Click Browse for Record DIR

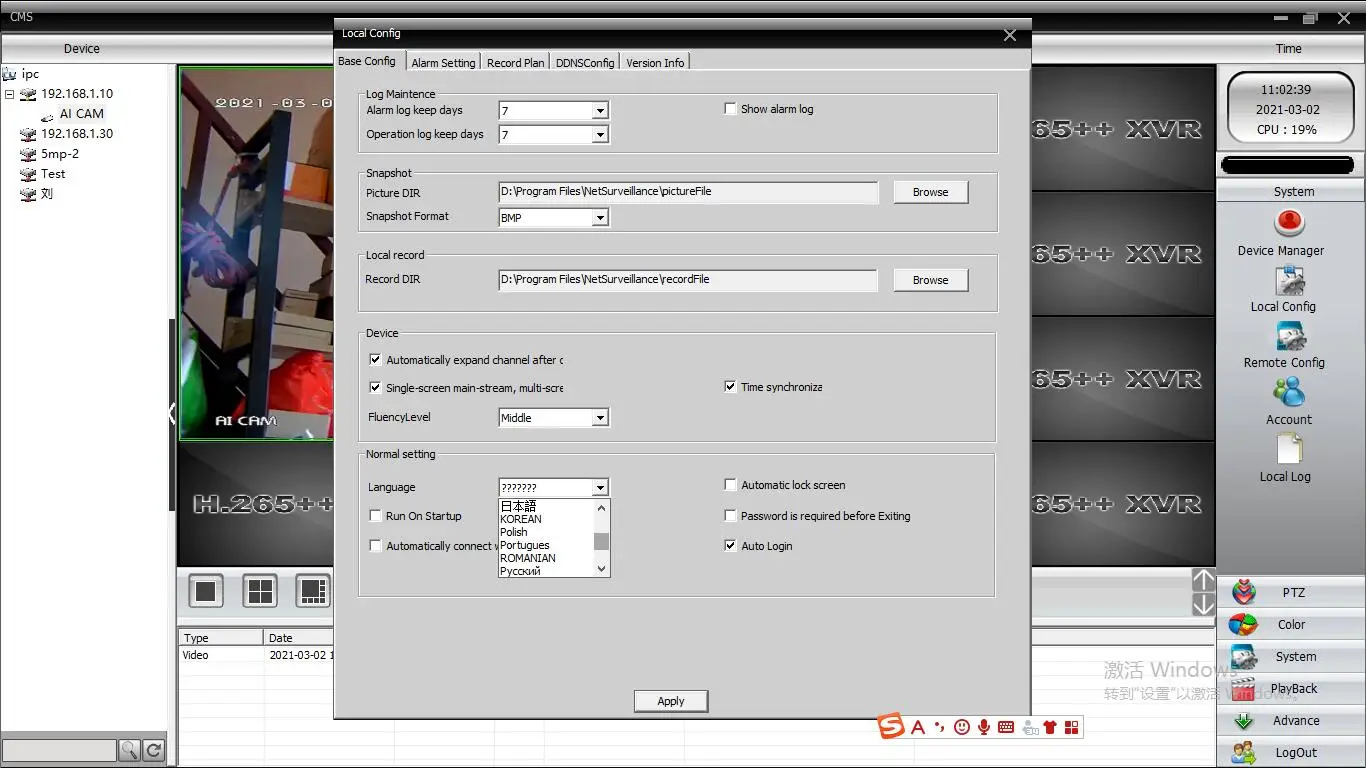(x=930, y=280)
